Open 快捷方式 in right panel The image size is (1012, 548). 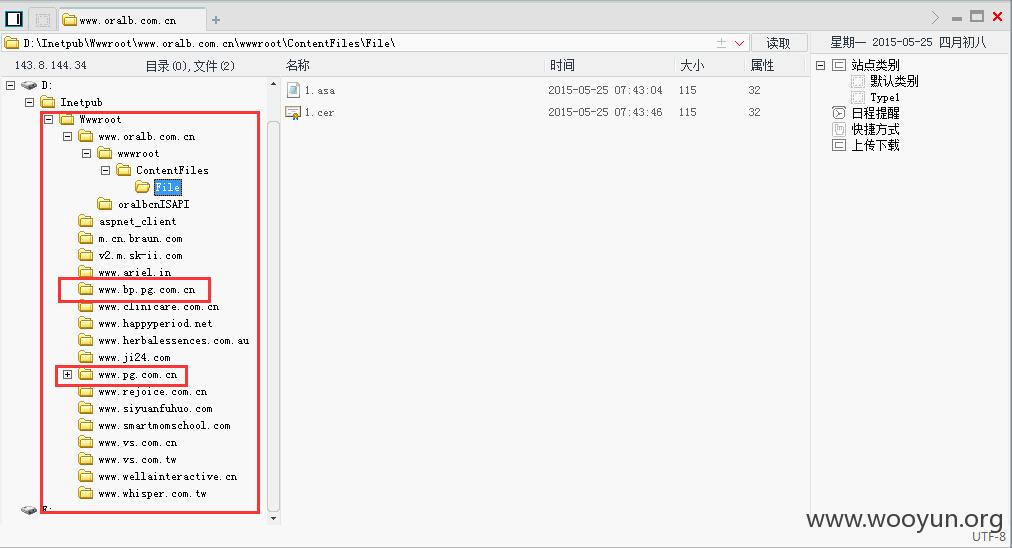coord(875,129)
